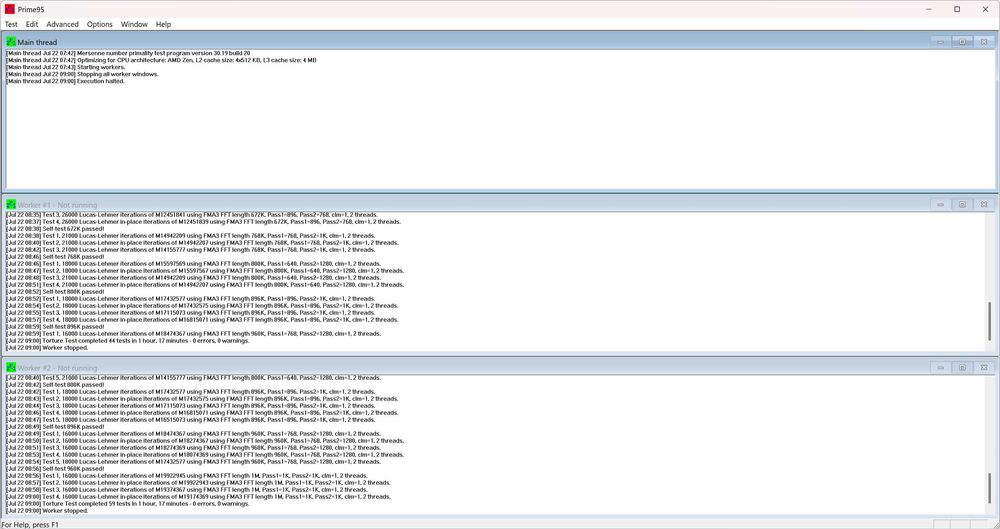Click the line testing M18274367

click(205, 440)
